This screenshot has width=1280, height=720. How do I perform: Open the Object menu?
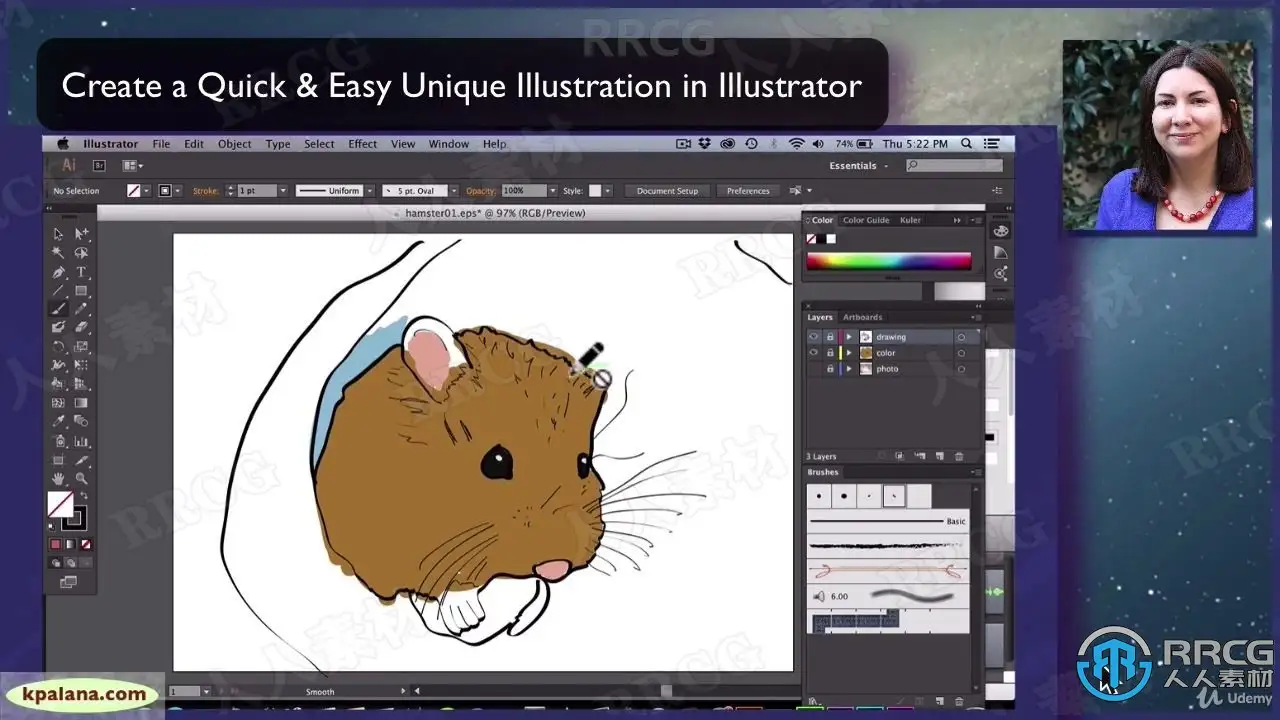(235, 144)
